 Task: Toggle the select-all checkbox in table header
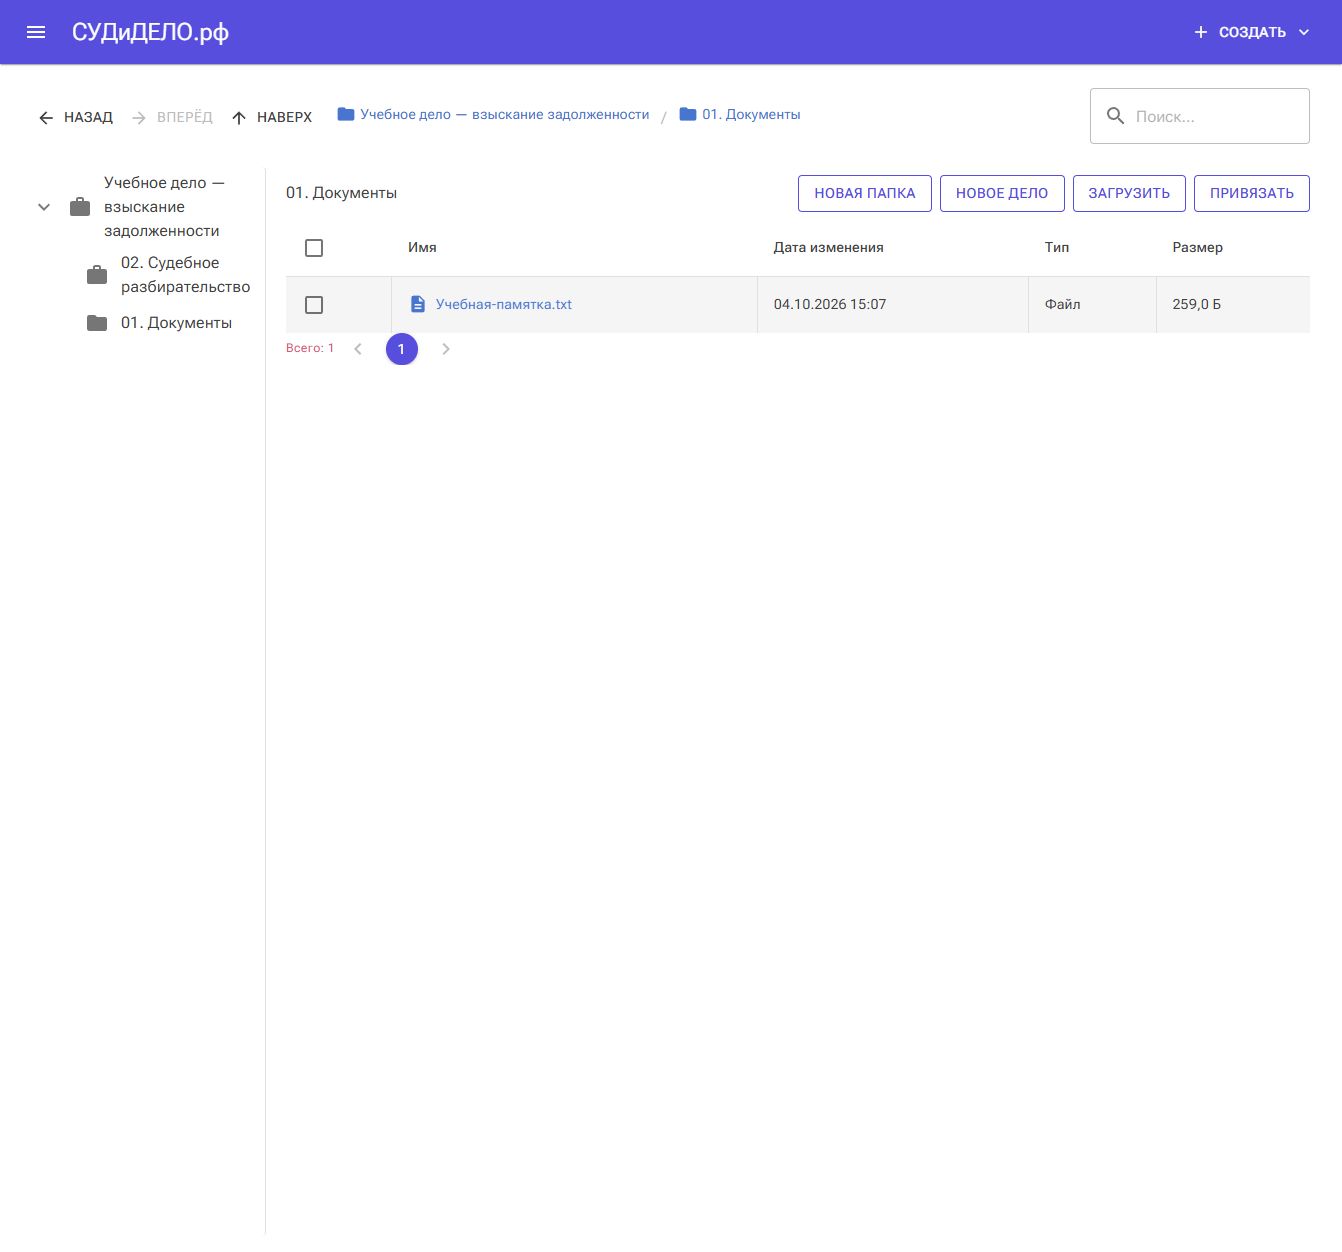(314, 248)
